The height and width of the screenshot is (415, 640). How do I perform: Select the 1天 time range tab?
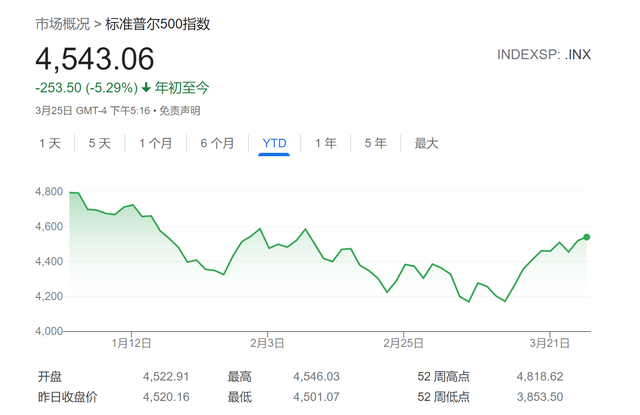click(50, 143)
